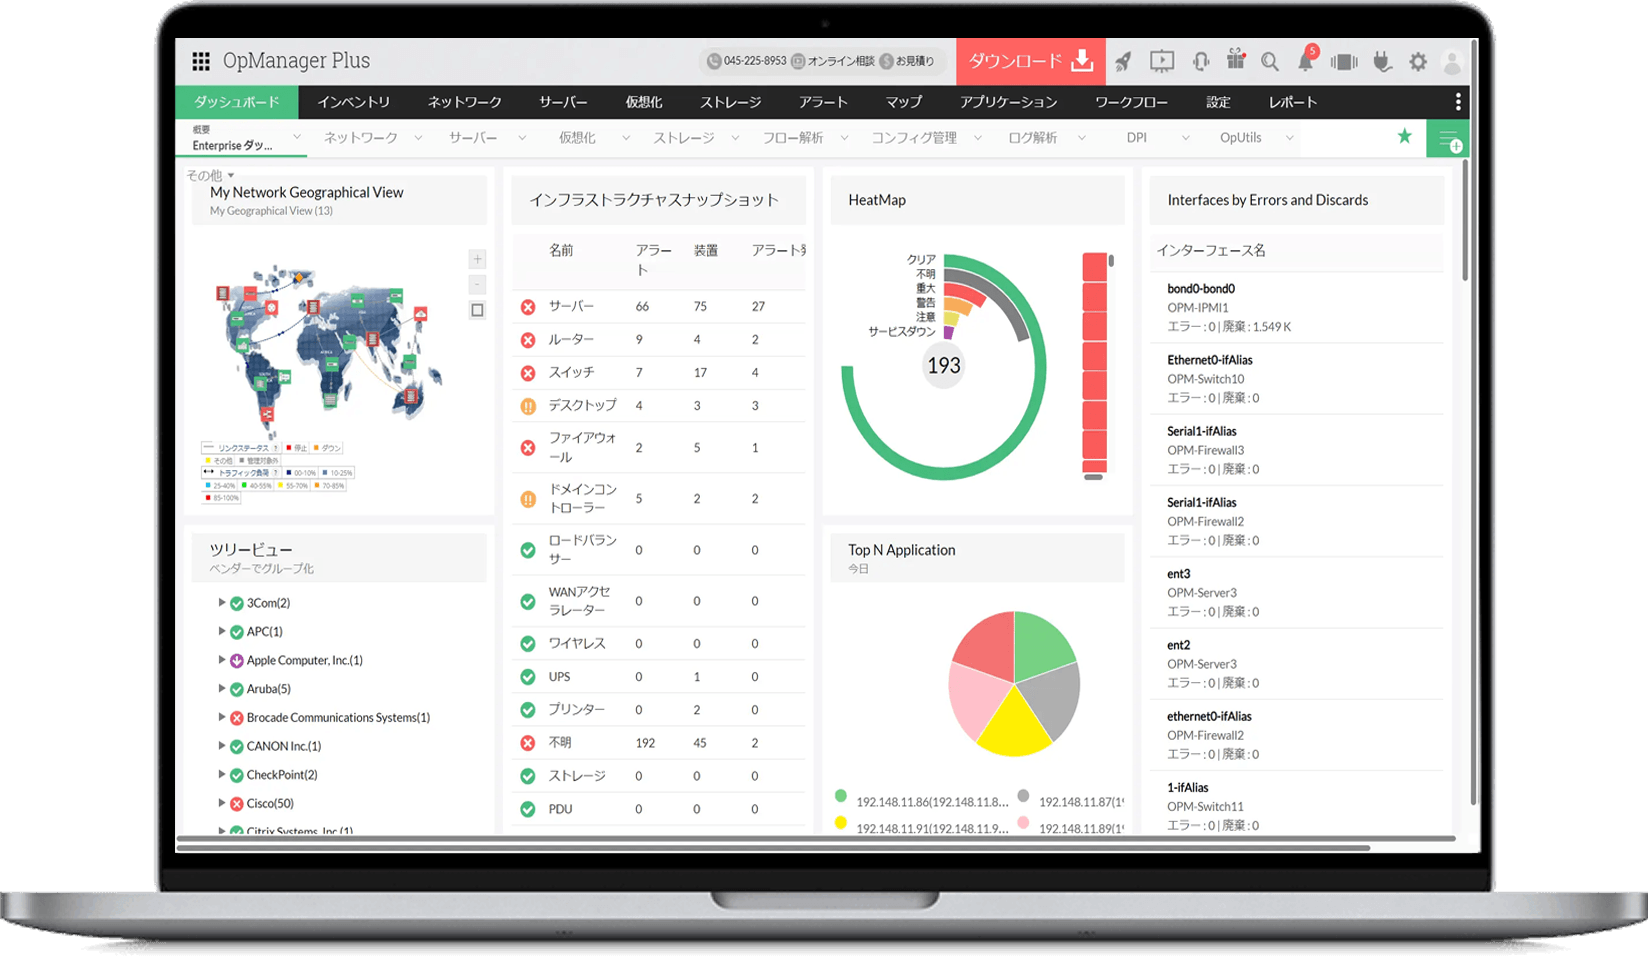Click the heatmap vertical scrollbar
The width and height of the screenshot is (1648, 960).
[1111, 261]
